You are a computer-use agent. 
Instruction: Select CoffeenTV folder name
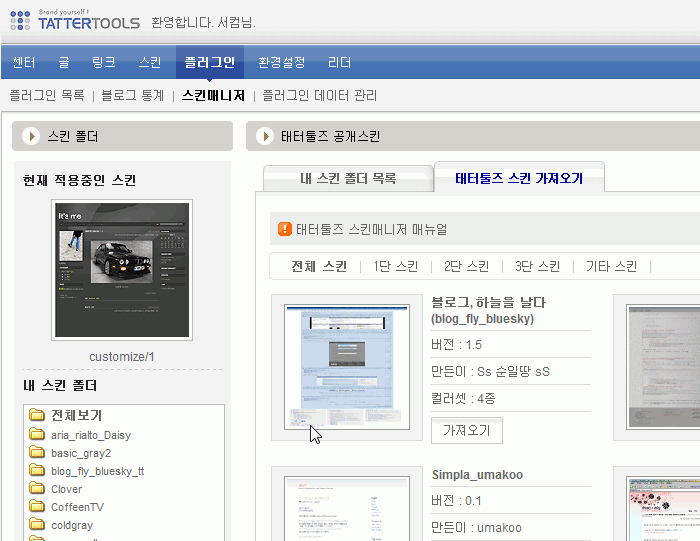(77, 507)
